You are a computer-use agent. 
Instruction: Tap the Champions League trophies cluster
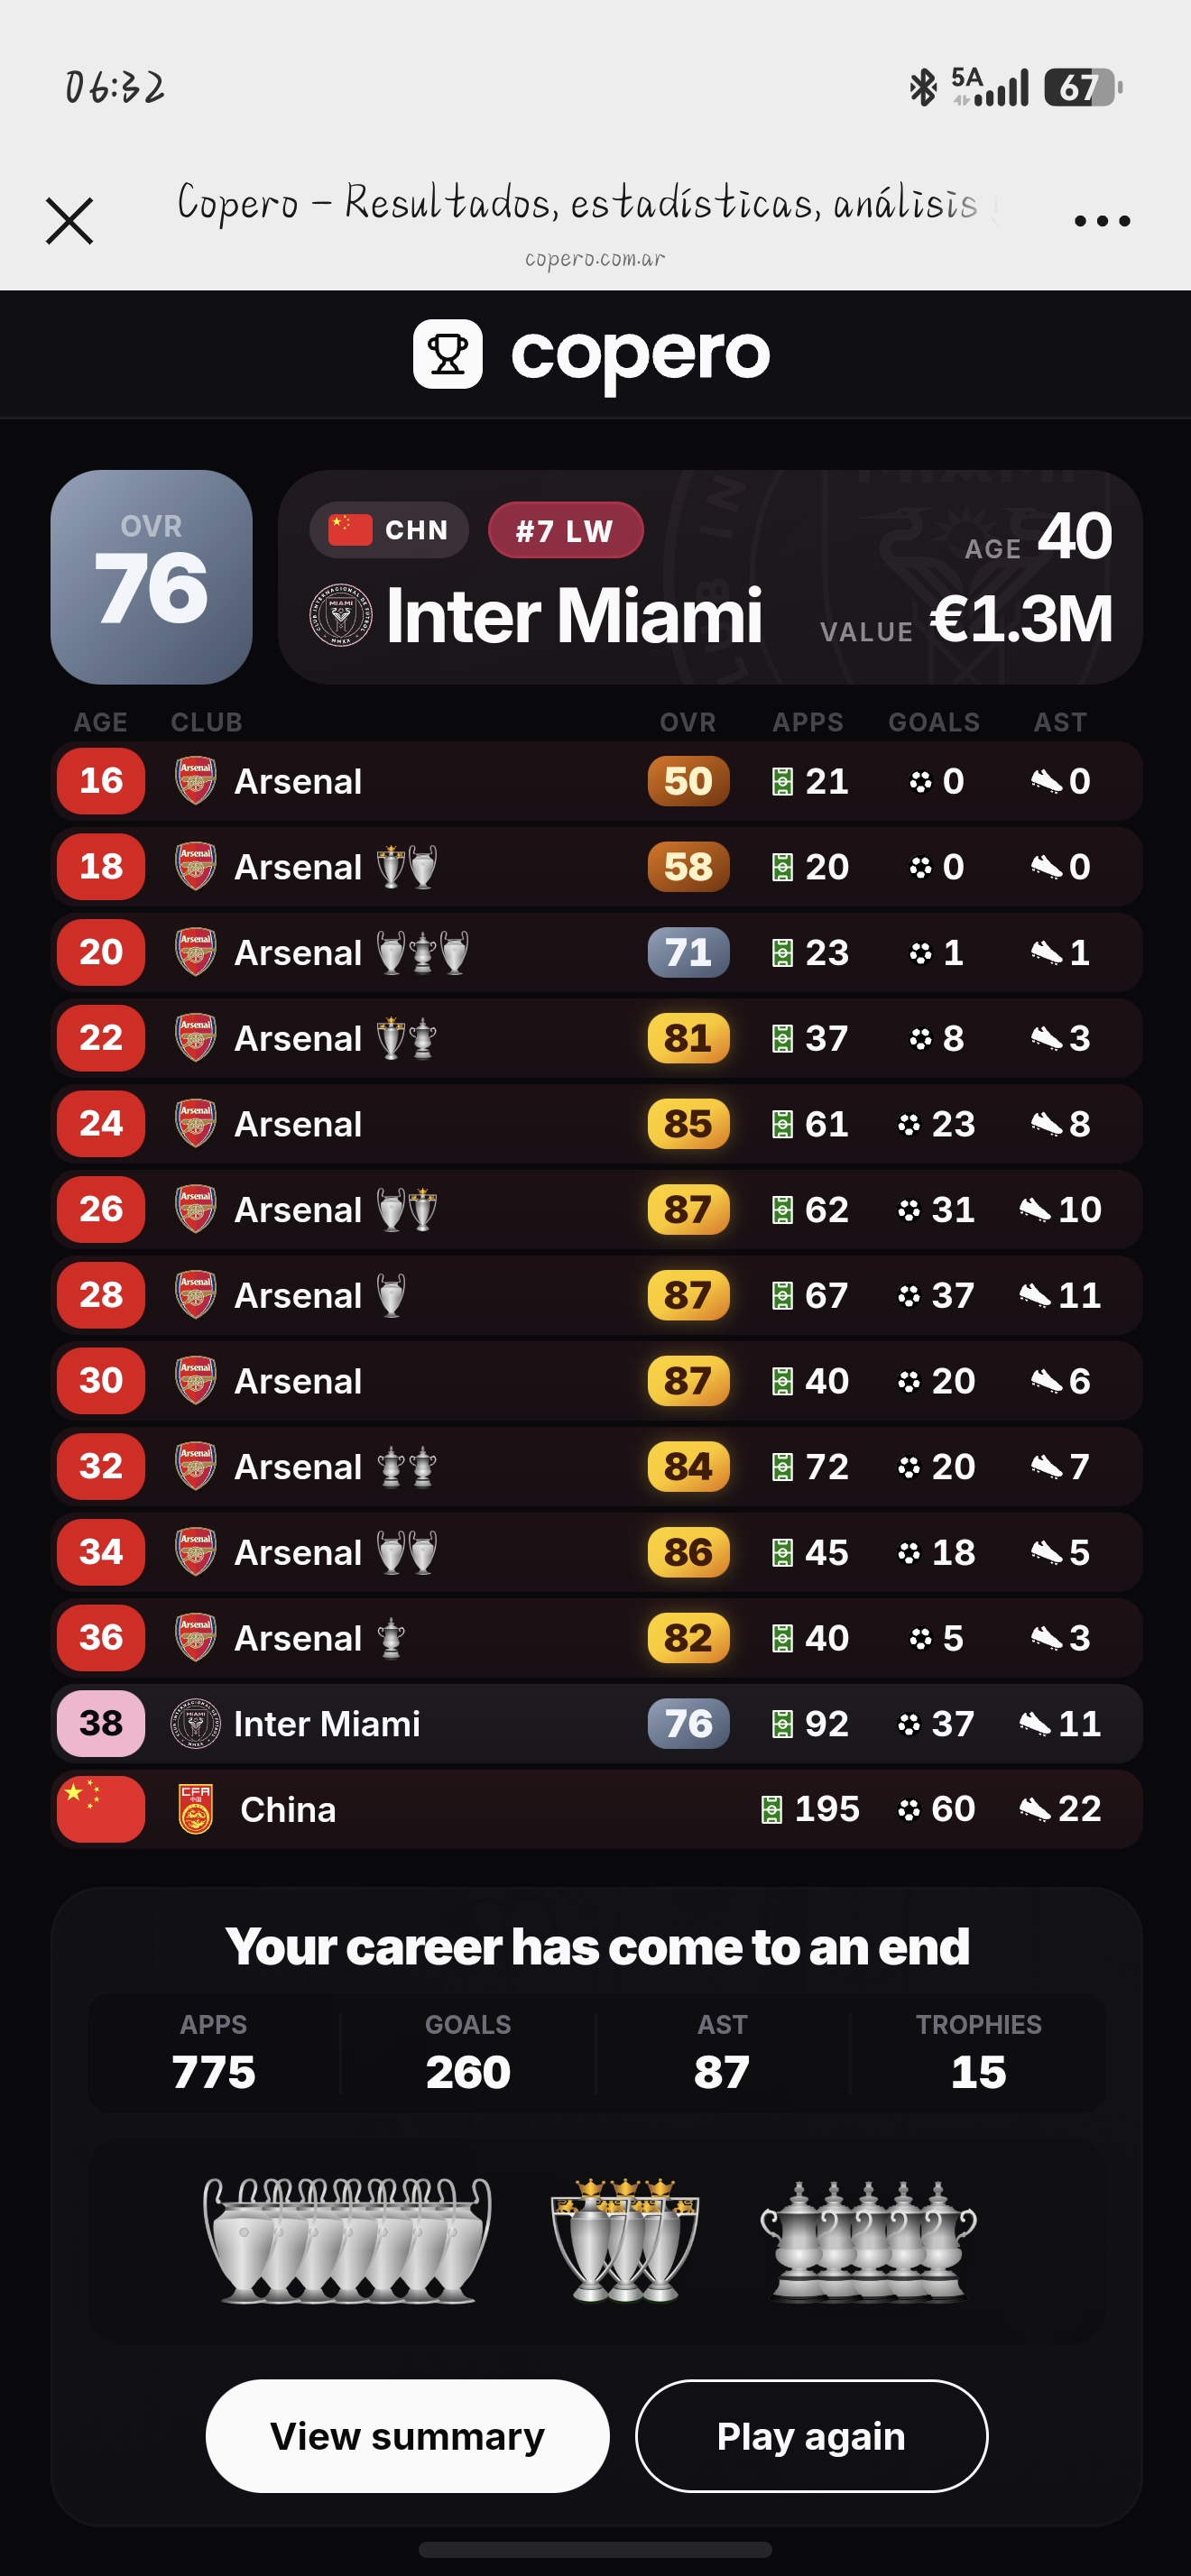click(347, 2240)
